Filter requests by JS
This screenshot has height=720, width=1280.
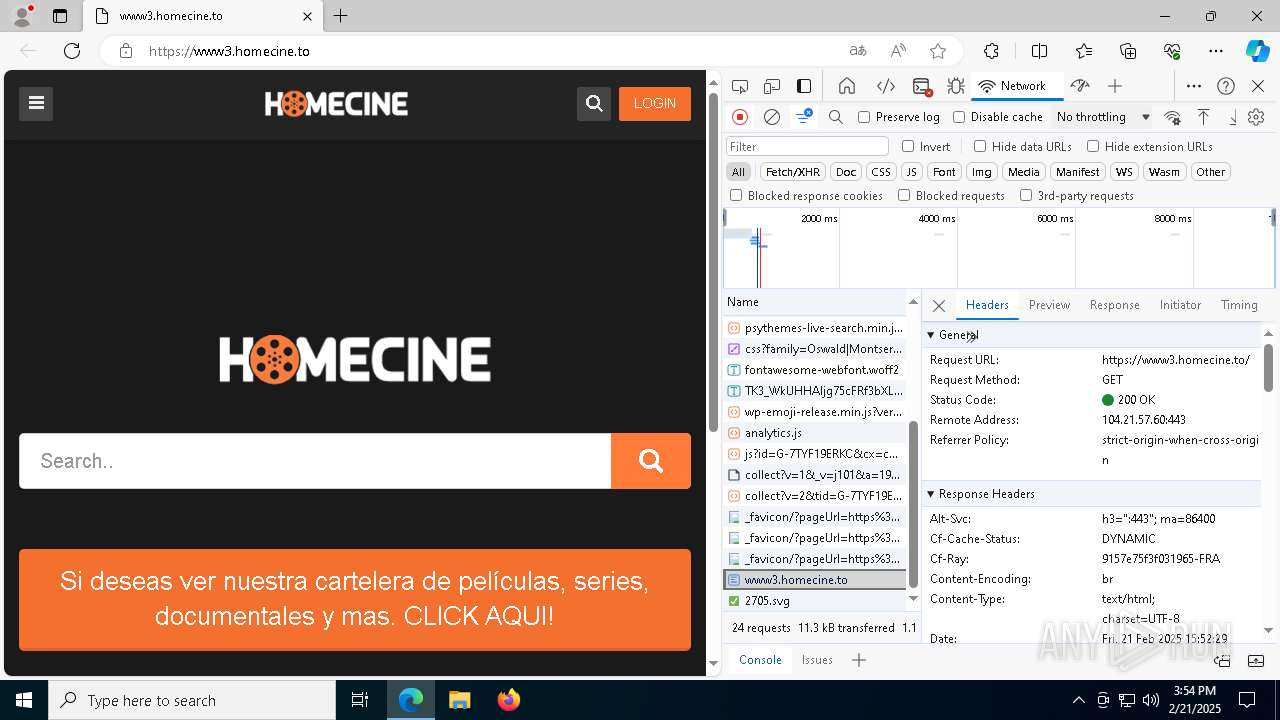pos(911,172)
